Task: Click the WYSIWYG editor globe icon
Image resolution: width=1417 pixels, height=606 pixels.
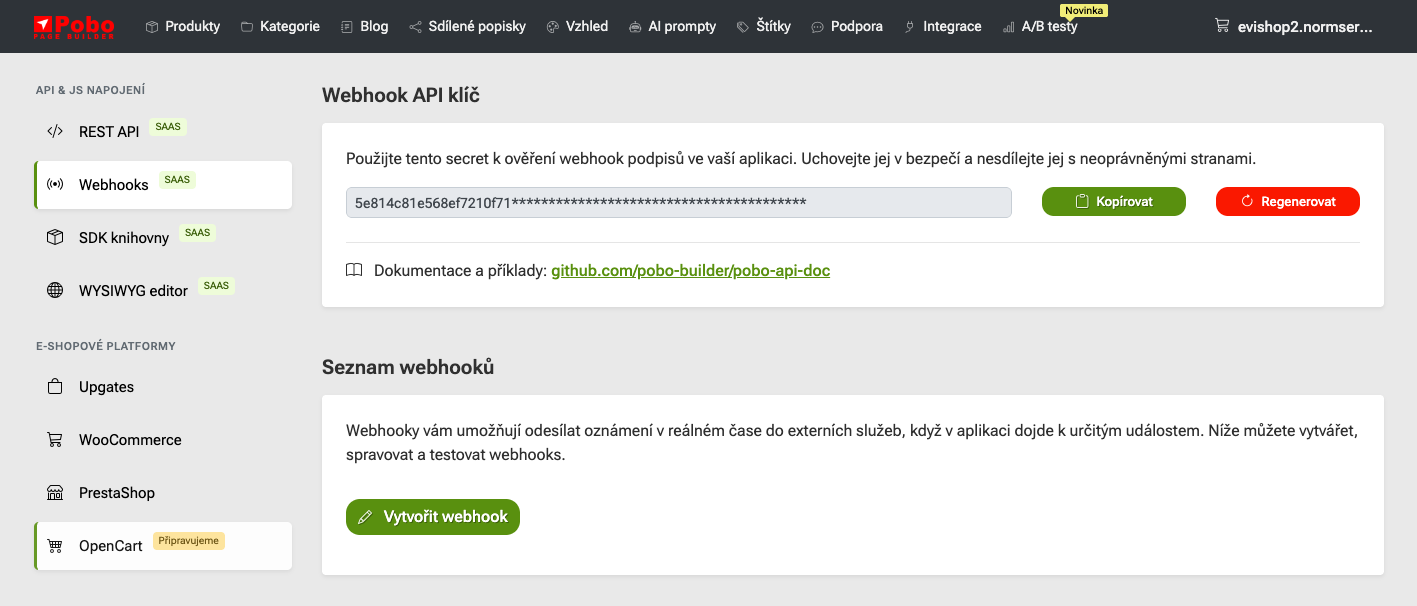Action: coord(55,290)
